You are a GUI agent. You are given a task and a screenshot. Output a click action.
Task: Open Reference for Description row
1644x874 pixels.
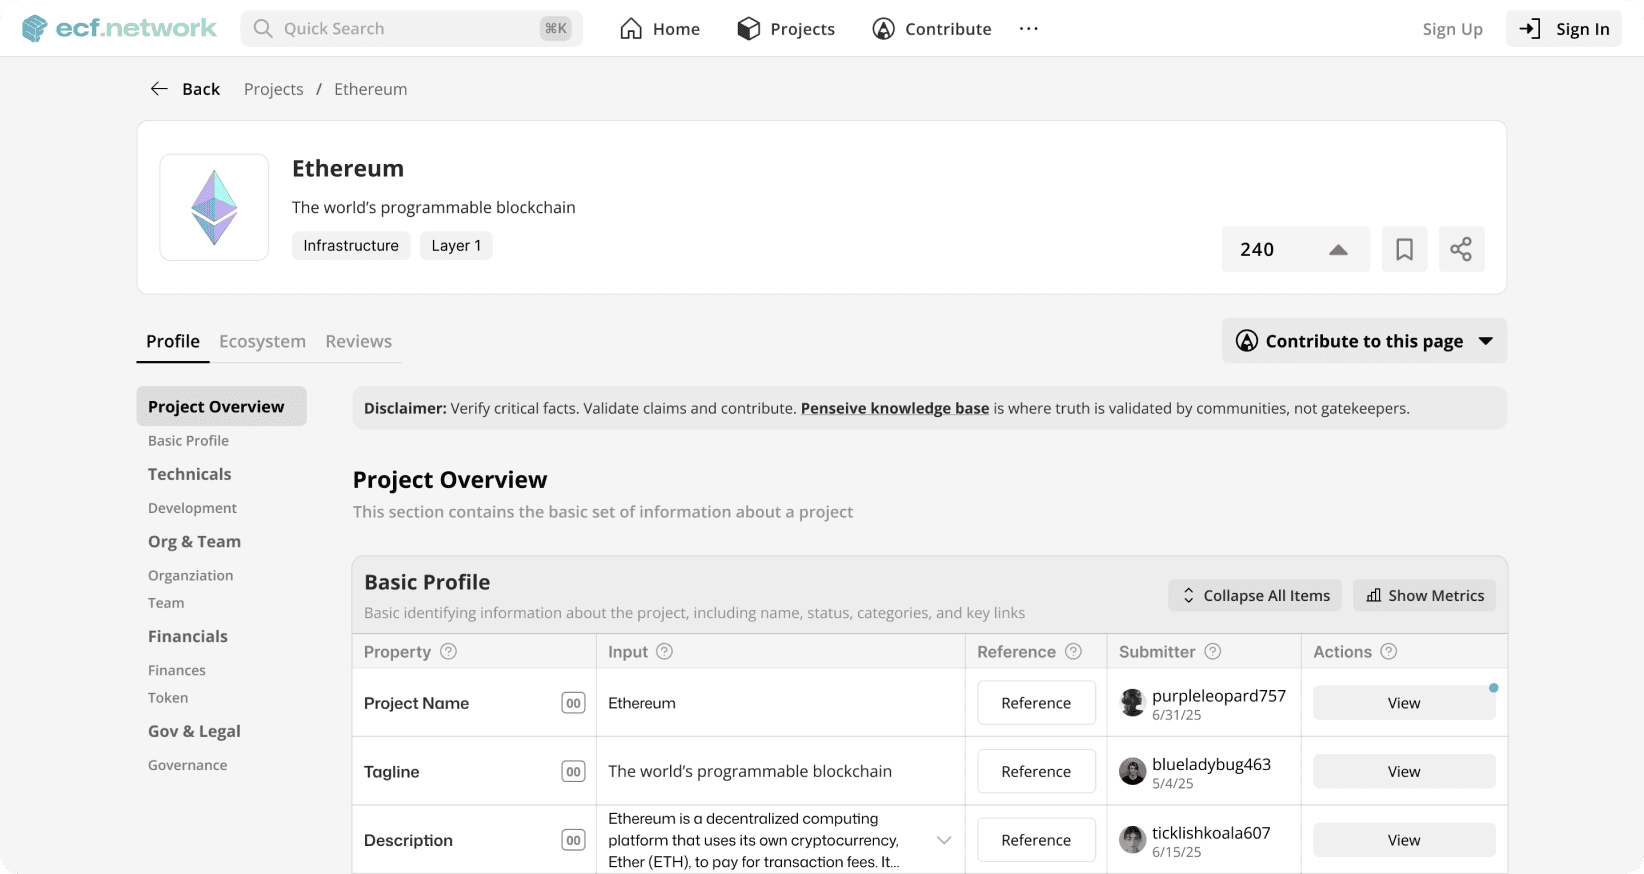tap(1036, 841)
